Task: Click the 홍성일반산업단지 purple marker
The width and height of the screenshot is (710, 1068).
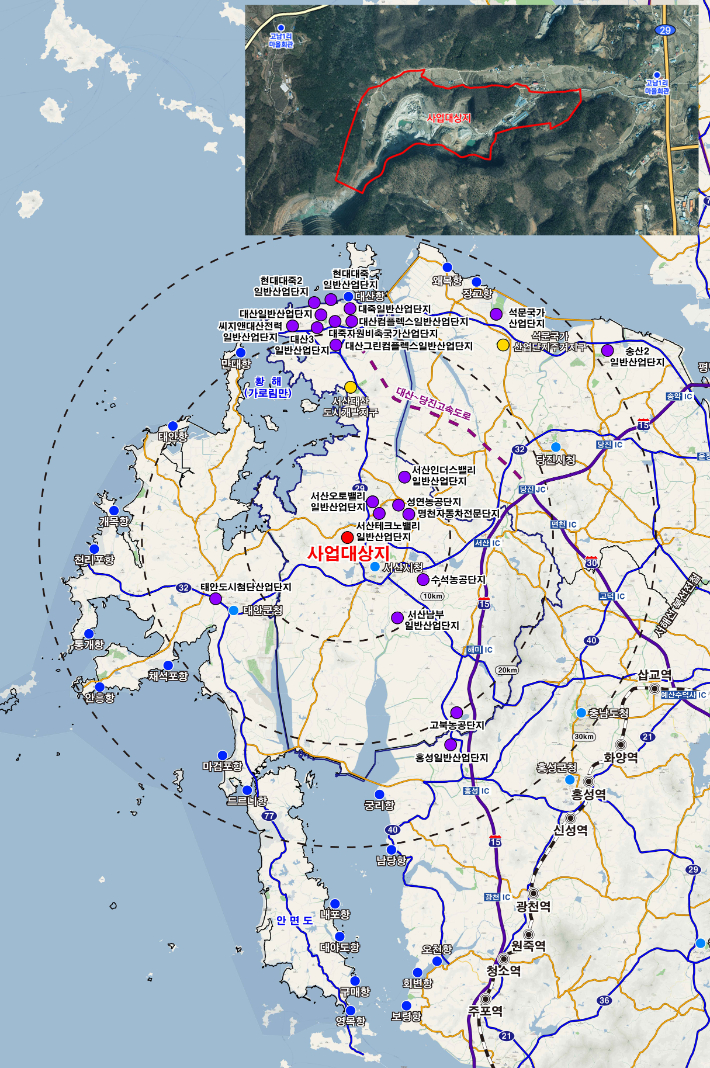Action: point(450,744)
